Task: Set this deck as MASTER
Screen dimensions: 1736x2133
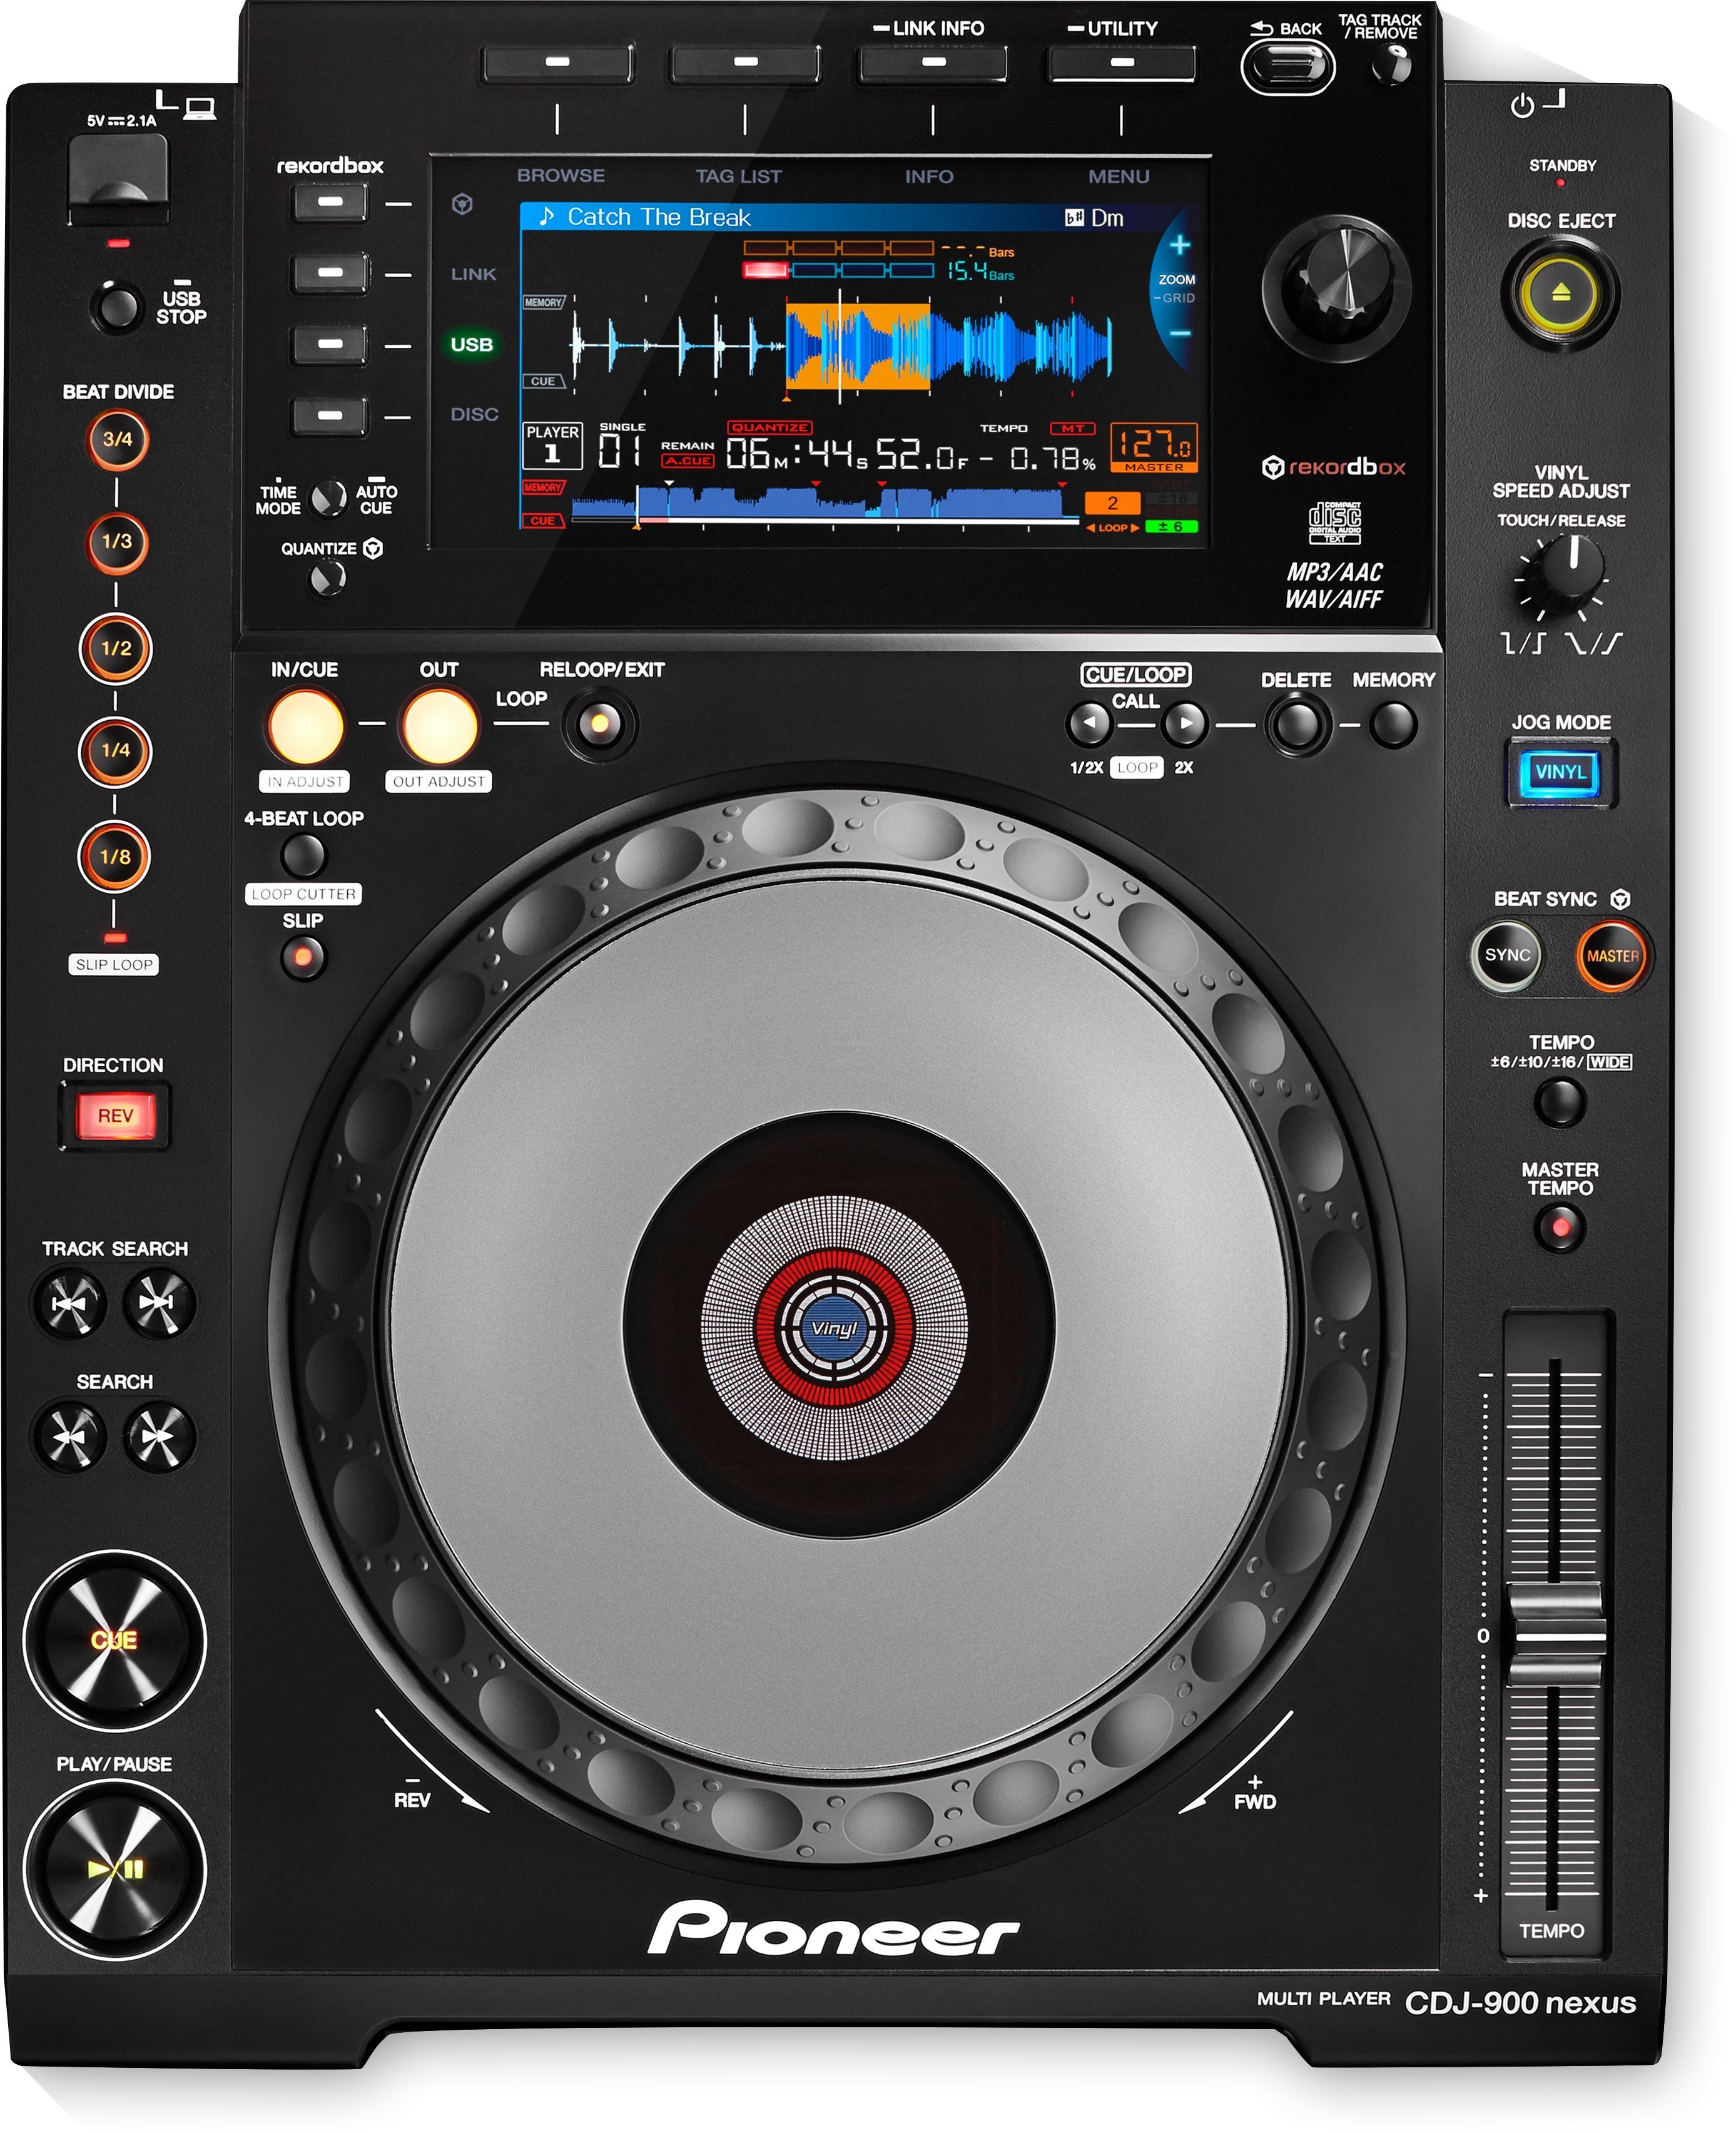Action: point(1611,955)
